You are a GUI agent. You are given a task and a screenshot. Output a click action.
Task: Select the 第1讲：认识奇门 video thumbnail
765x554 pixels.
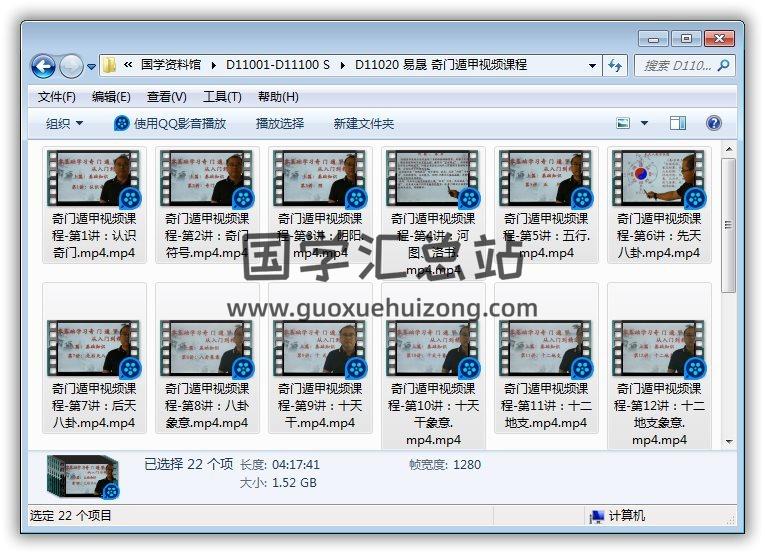(95, 179)
